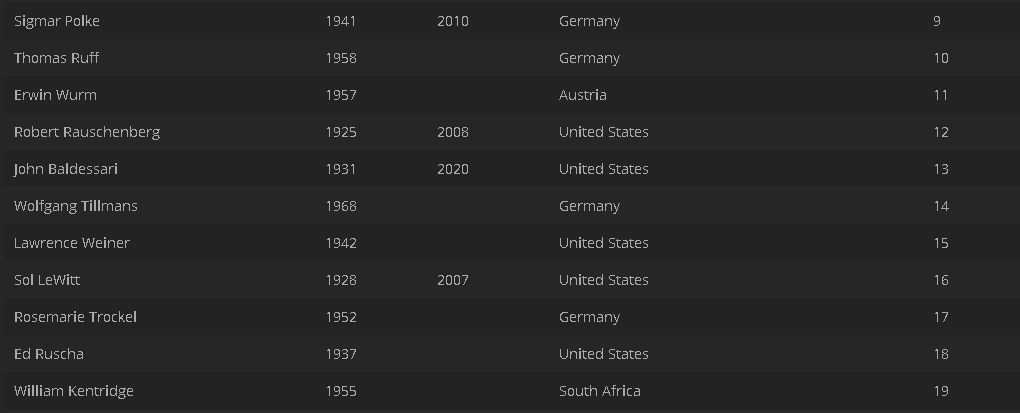The image size is (1020, 413).
Task: Click the death year 2020 cell
Action: (453, 169)
